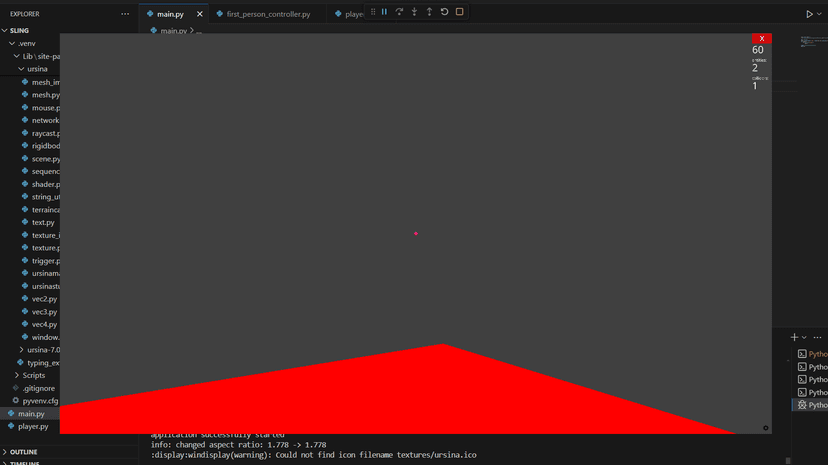Open the new terminal profile dropdown
The image size is (828, 465).
(804, 337)
